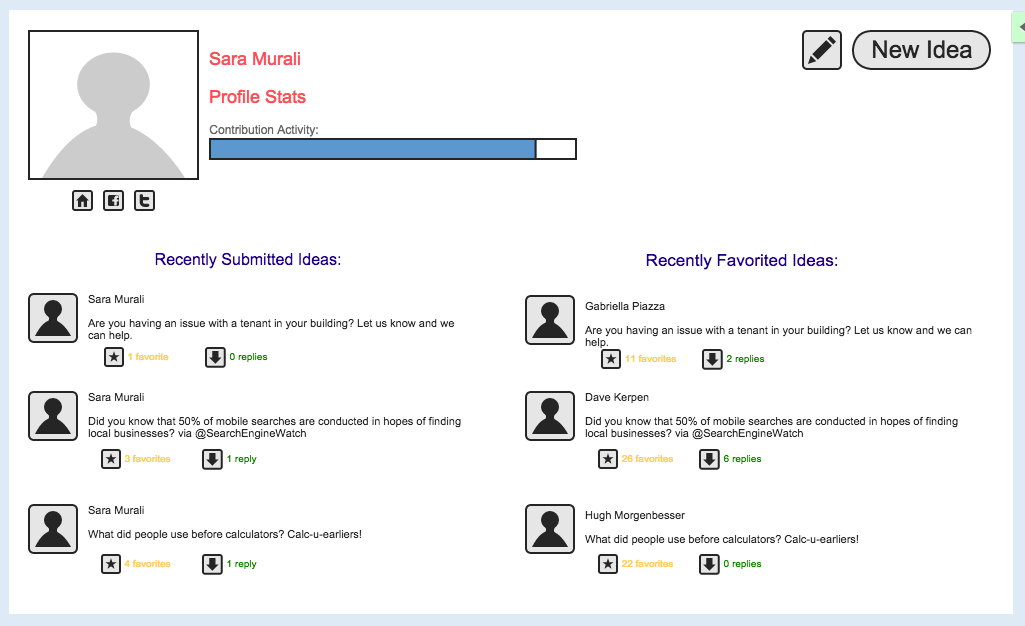
Task: Click the 'Contribution Activity:' label
Action: [x=263, y=129]
